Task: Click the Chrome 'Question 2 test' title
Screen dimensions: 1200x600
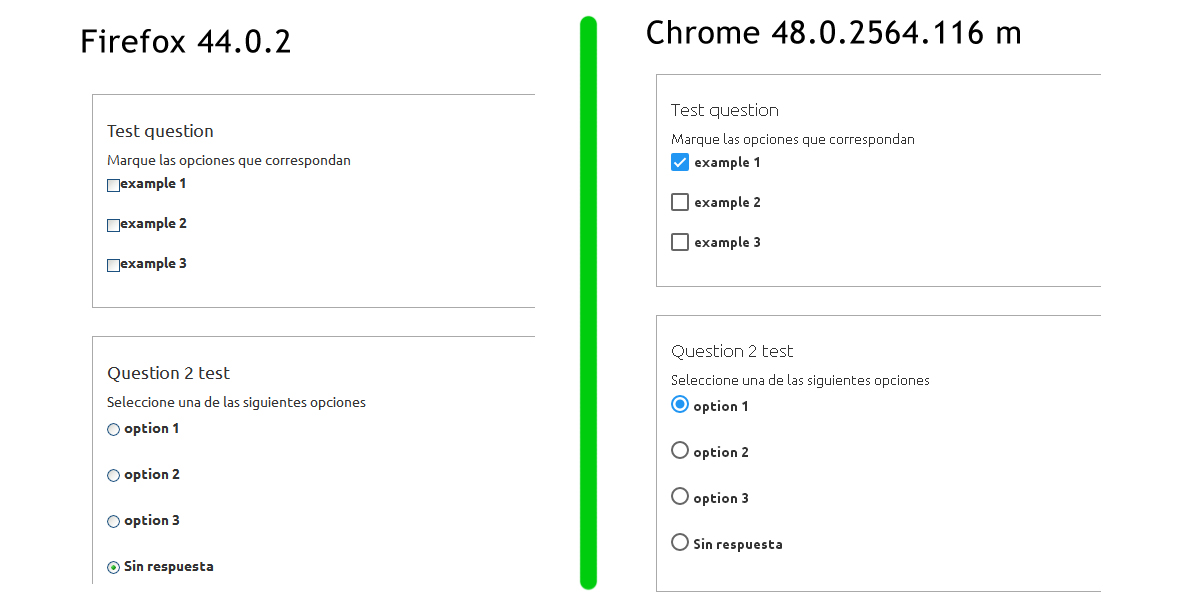Action: coord(732,351)
